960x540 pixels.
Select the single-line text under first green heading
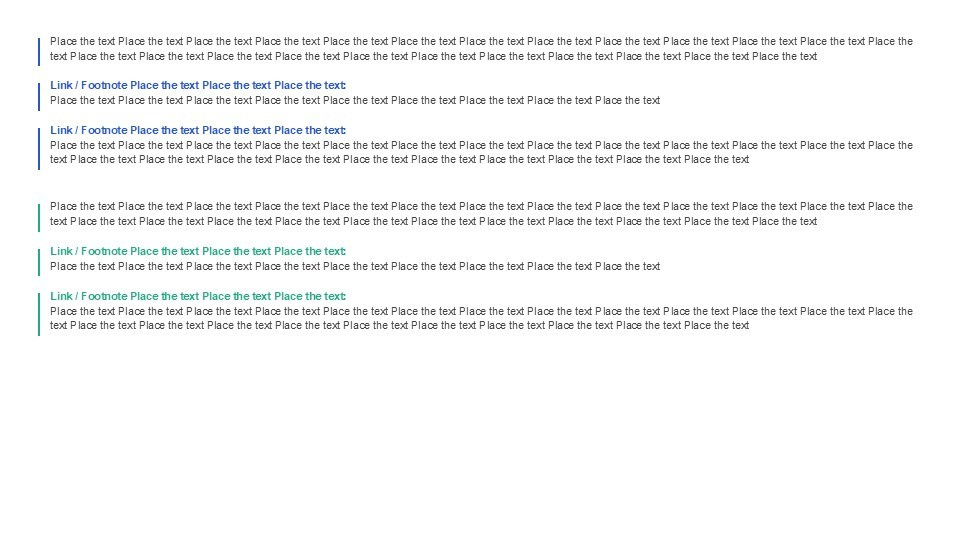tap(355, 267)
